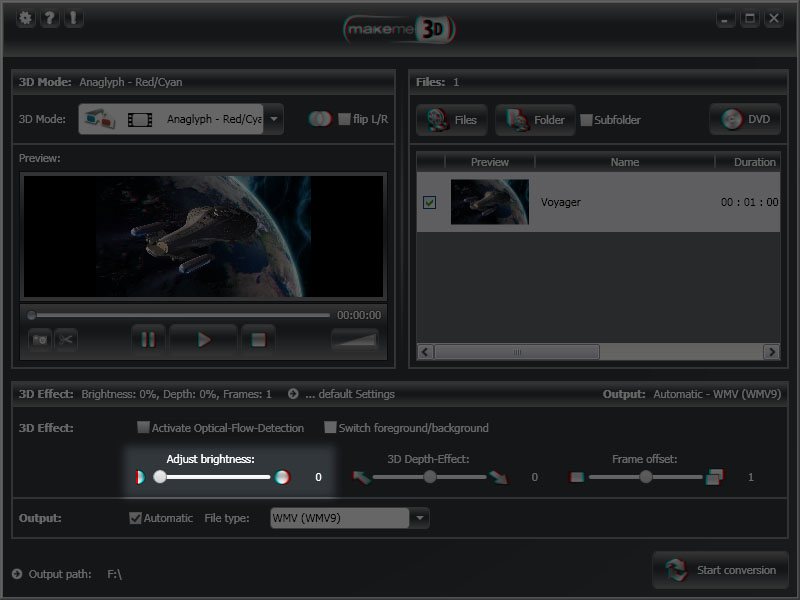Click the Frame offset slider handle
Screen dimensions: 800x600
pyautogui.click(x=646, y=477)
